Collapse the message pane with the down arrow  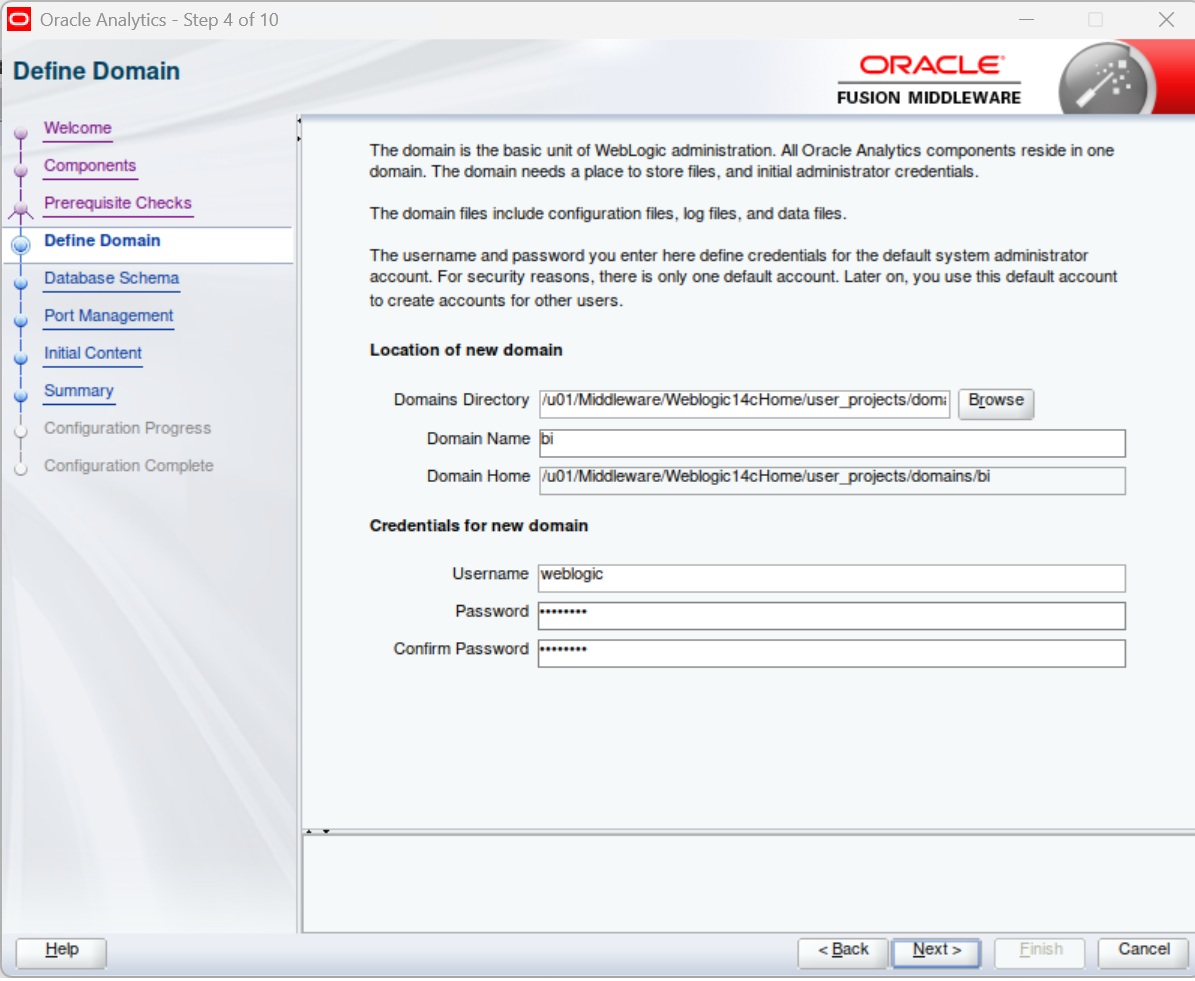[x=326, y=831]
